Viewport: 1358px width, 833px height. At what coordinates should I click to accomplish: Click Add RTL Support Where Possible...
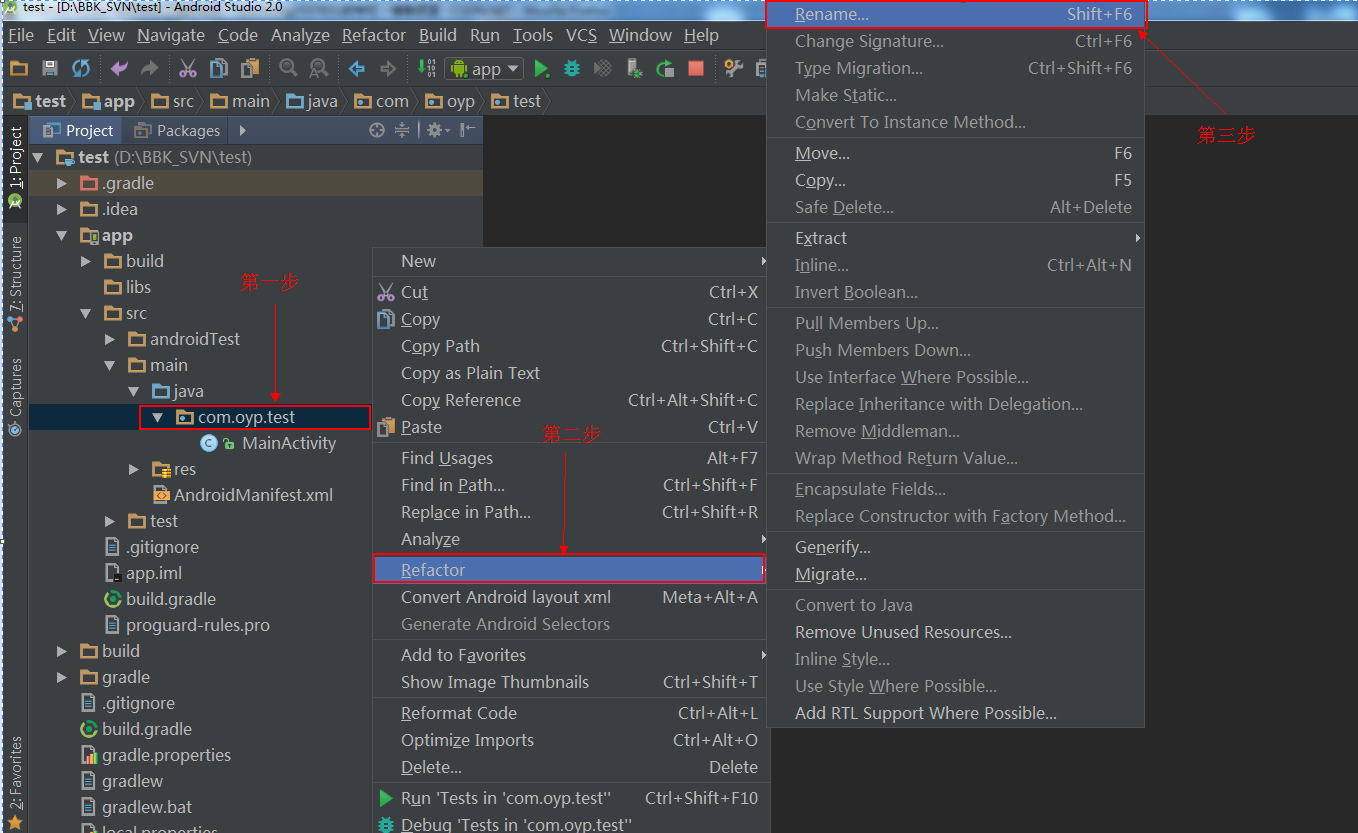[x=955, y=713]
